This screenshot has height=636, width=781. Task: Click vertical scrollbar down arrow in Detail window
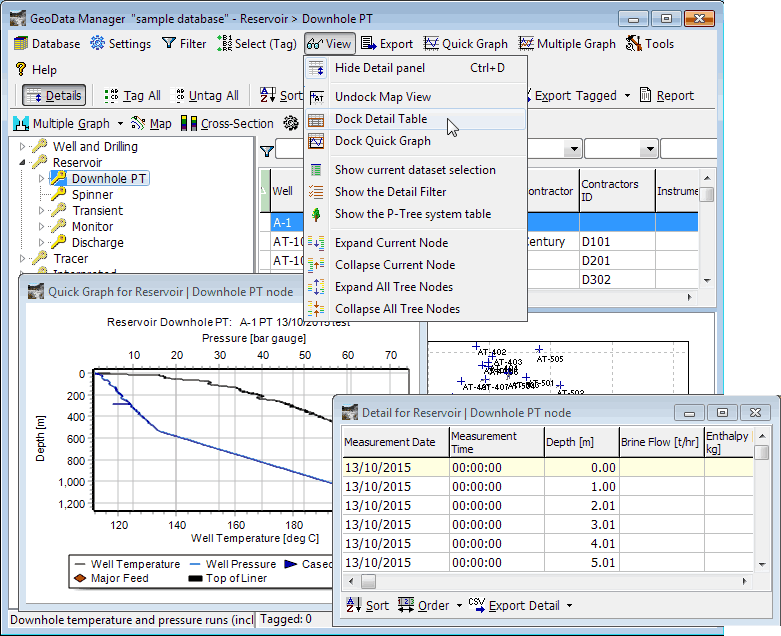[x=762, y=565]
